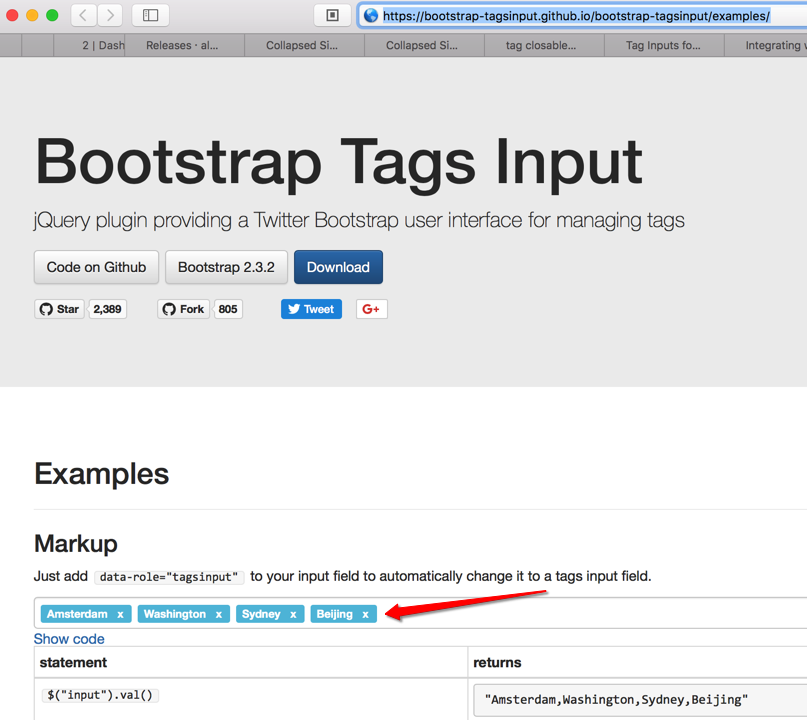Viewport: 807px width, 720px height.
Task: Click the $("input").val() statement cell
Action: (100, 695)
